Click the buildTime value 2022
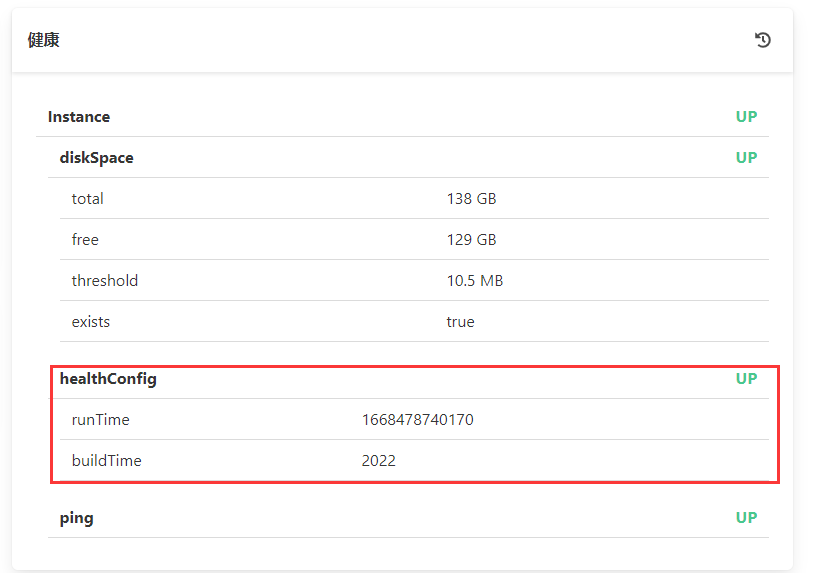Image resolution: width=814 pixels, height=573 pixels. 378,461
